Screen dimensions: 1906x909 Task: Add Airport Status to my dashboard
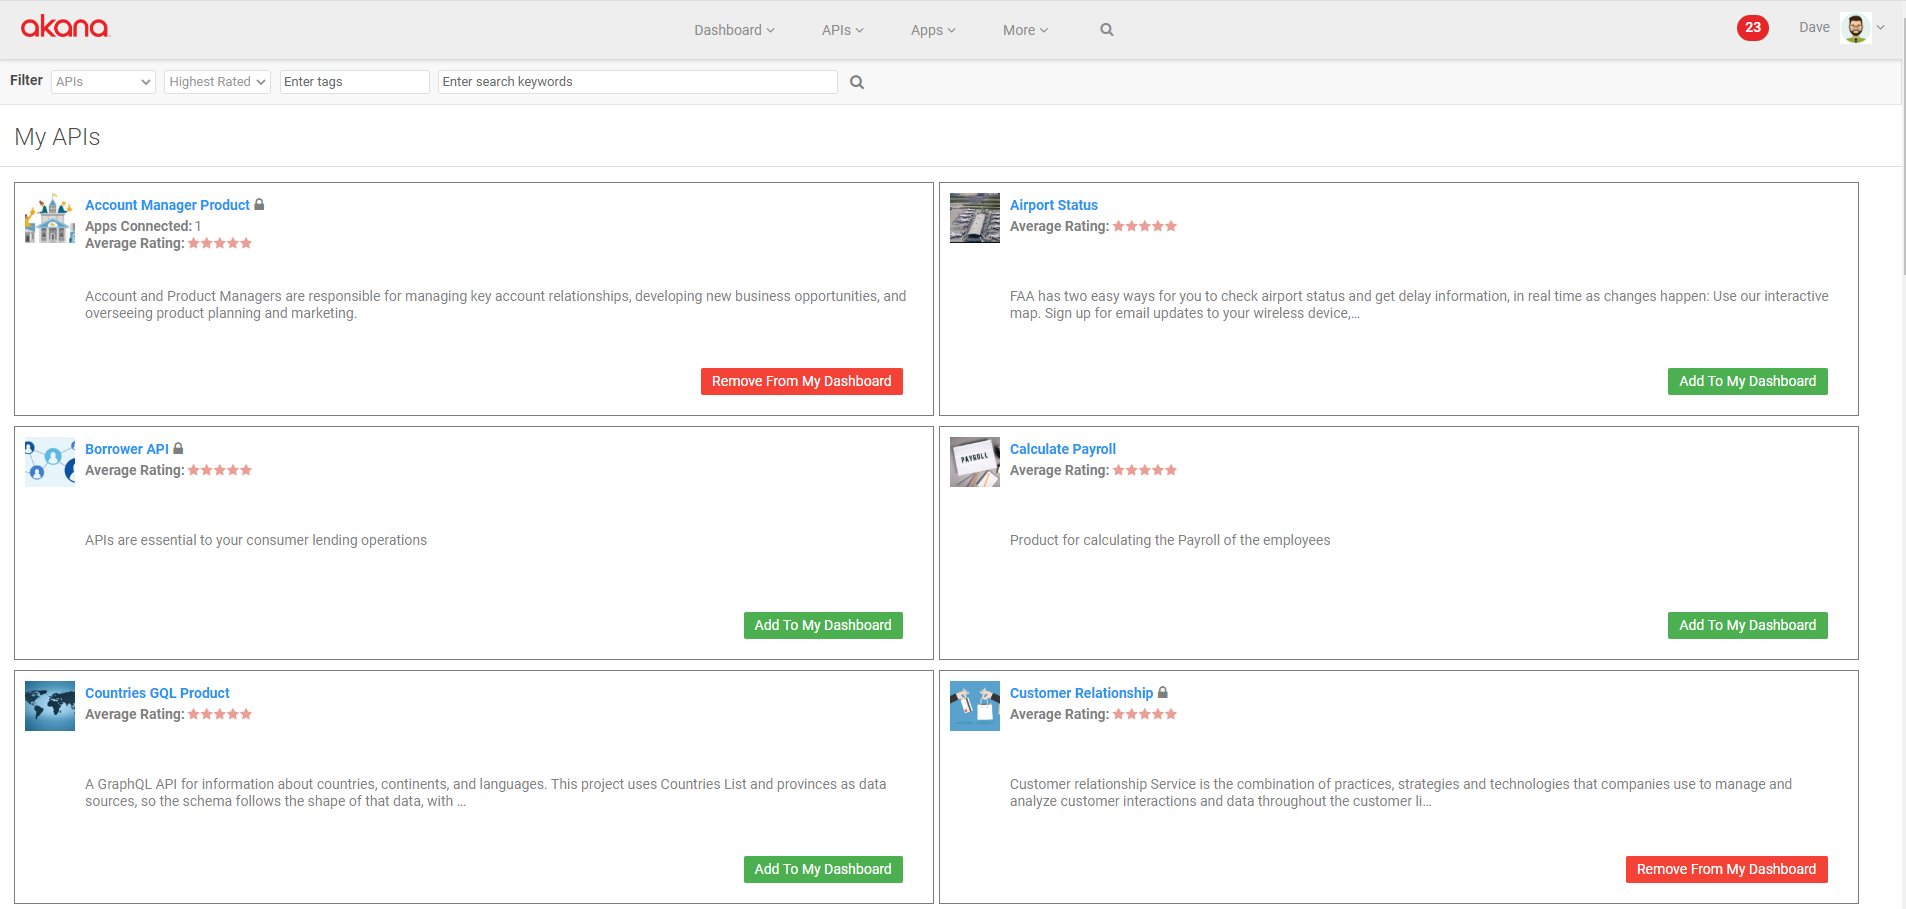[x=1746, y=381]
